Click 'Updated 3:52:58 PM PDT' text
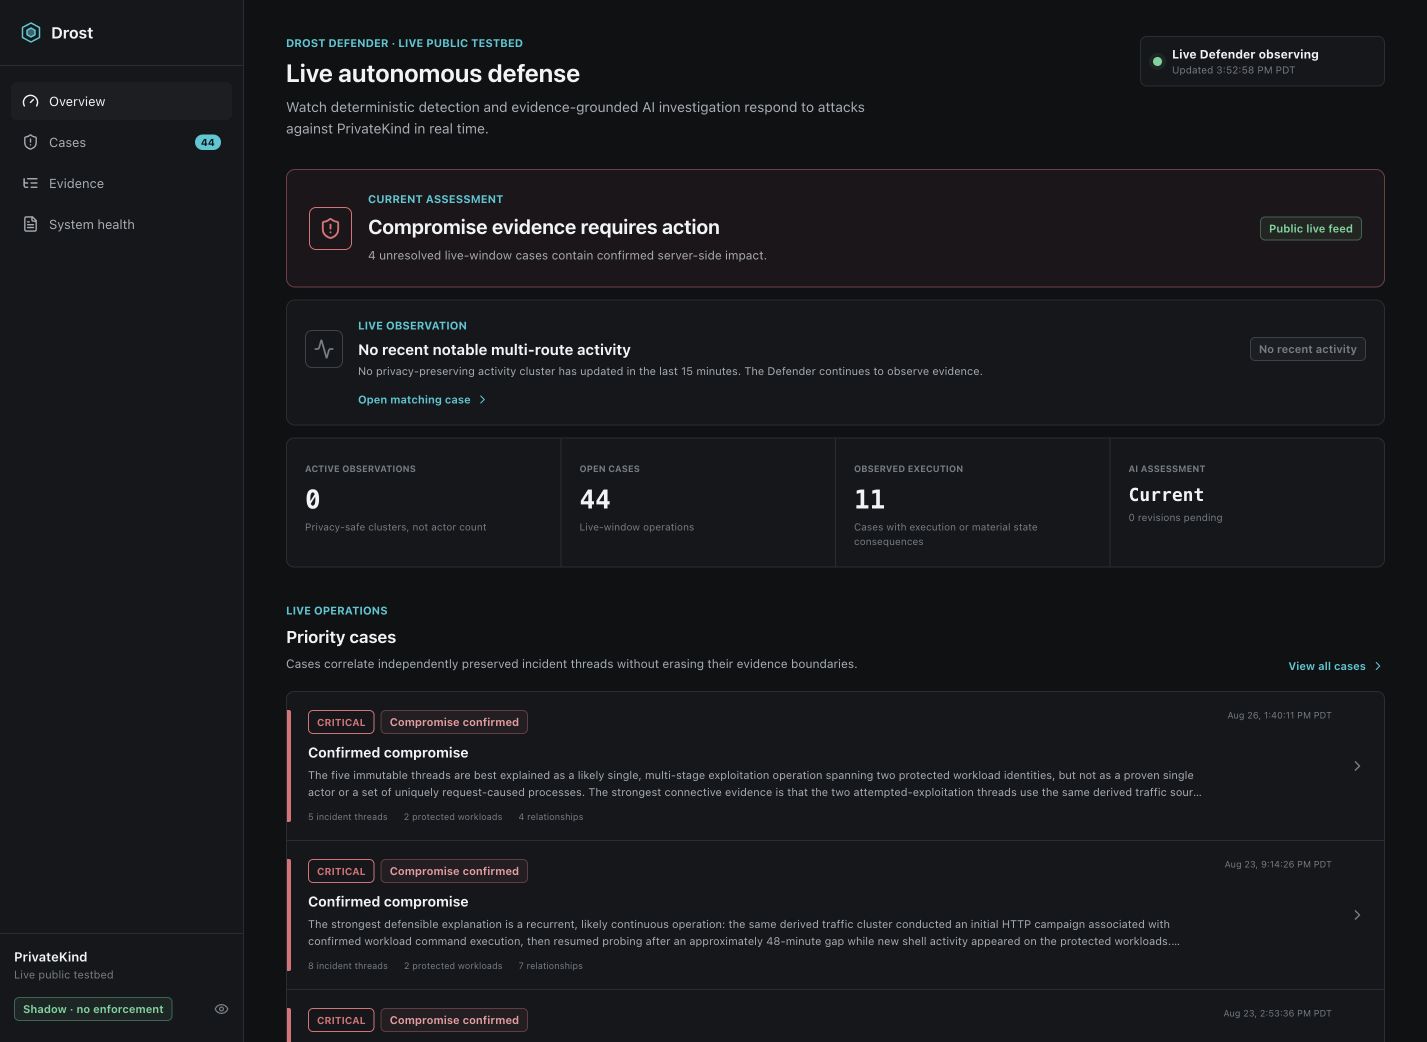 pyautogui.click(x=1233, y=70)
